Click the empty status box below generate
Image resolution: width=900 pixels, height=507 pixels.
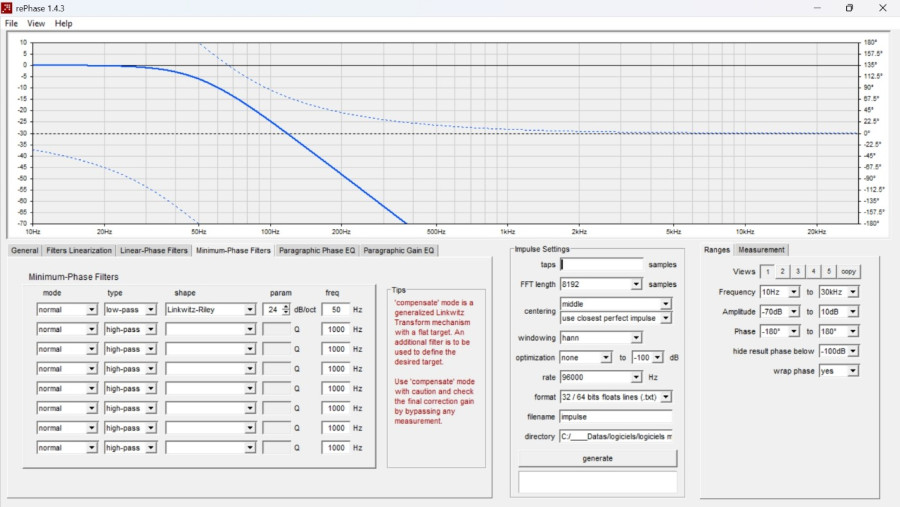point(598,482)
